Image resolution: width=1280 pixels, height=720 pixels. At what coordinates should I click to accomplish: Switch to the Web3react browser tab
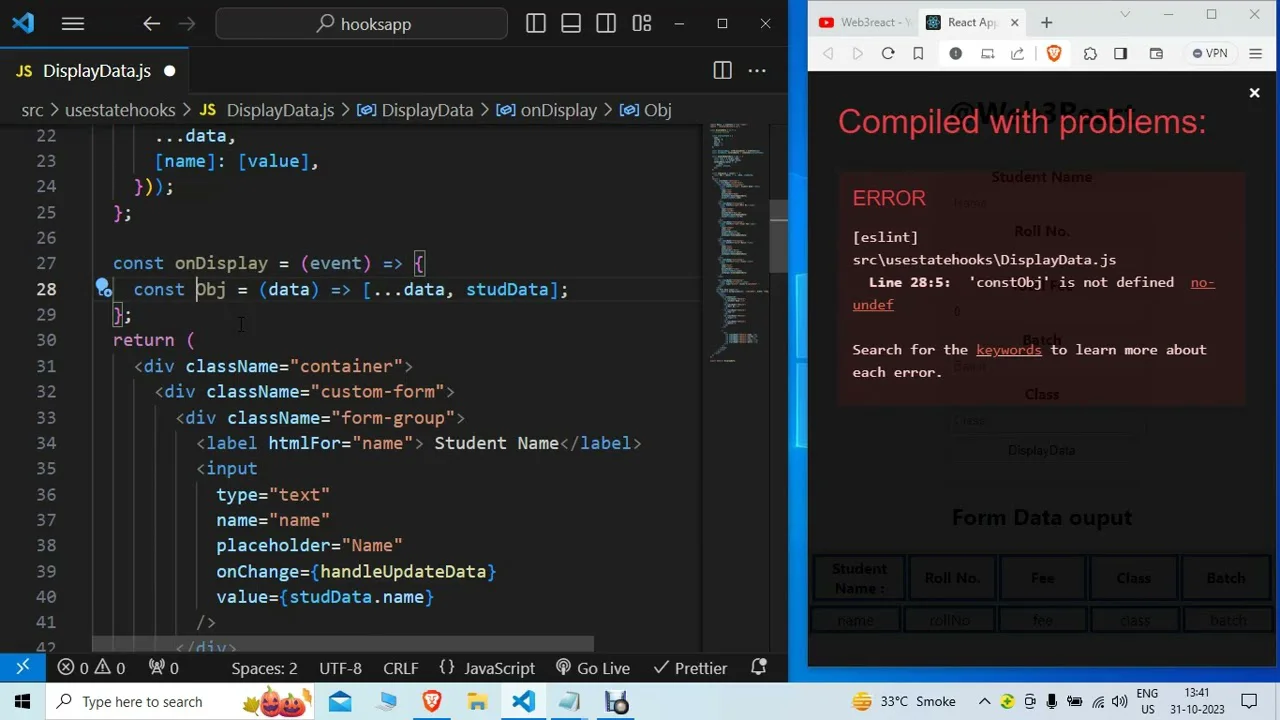tap(862, 22)
